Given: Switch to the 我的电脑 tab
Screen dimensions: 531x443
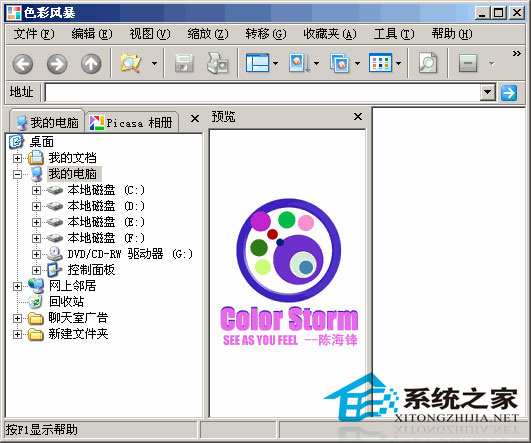Looking at the screenshot, I should (x=47, y=121).
